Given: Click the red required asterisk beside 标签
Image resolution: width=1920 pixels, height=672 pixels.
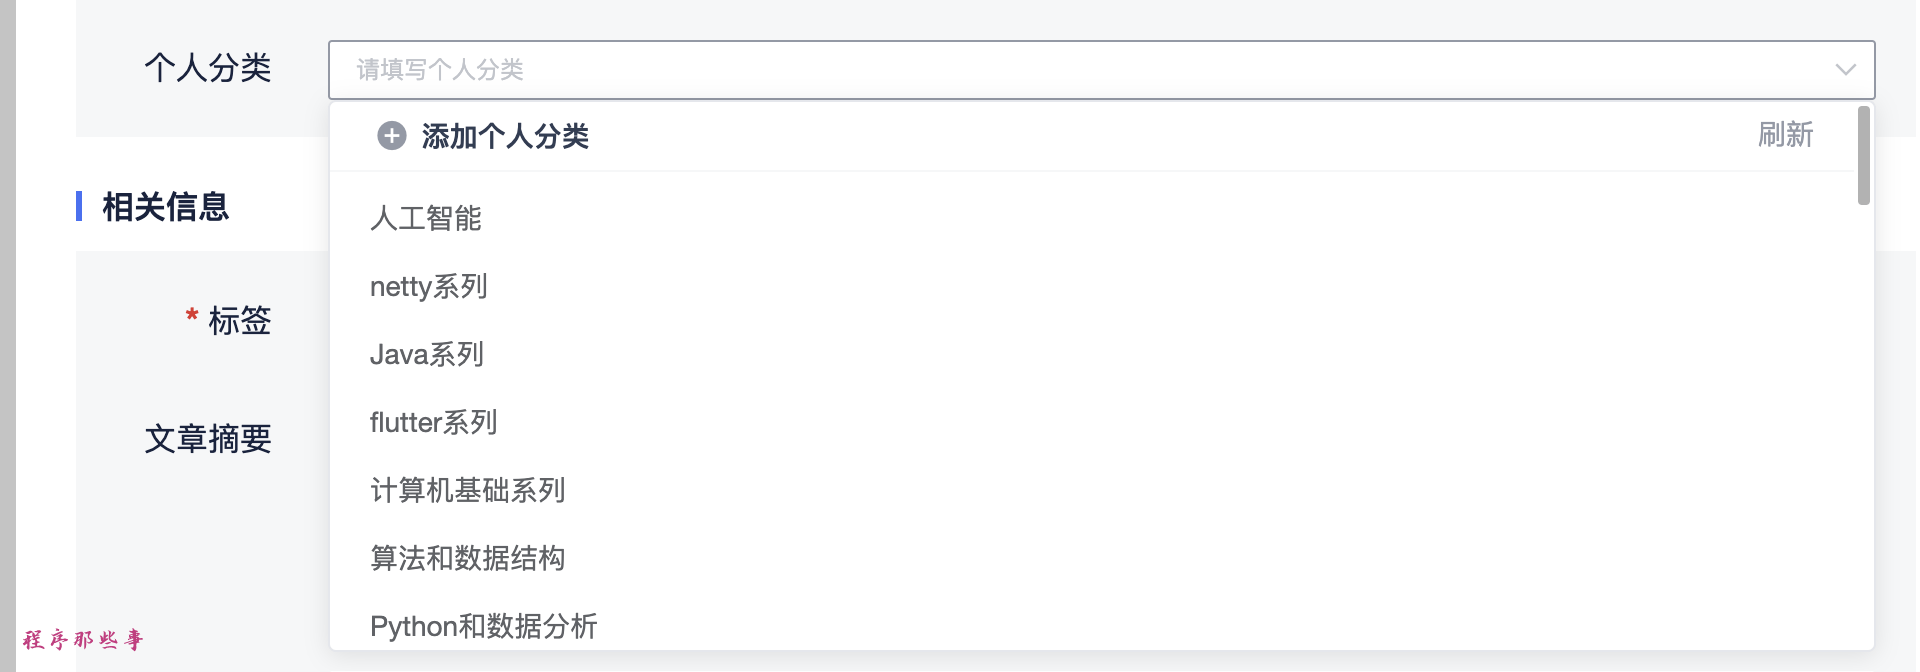Looking at the screenshot, I should (192, 317).
